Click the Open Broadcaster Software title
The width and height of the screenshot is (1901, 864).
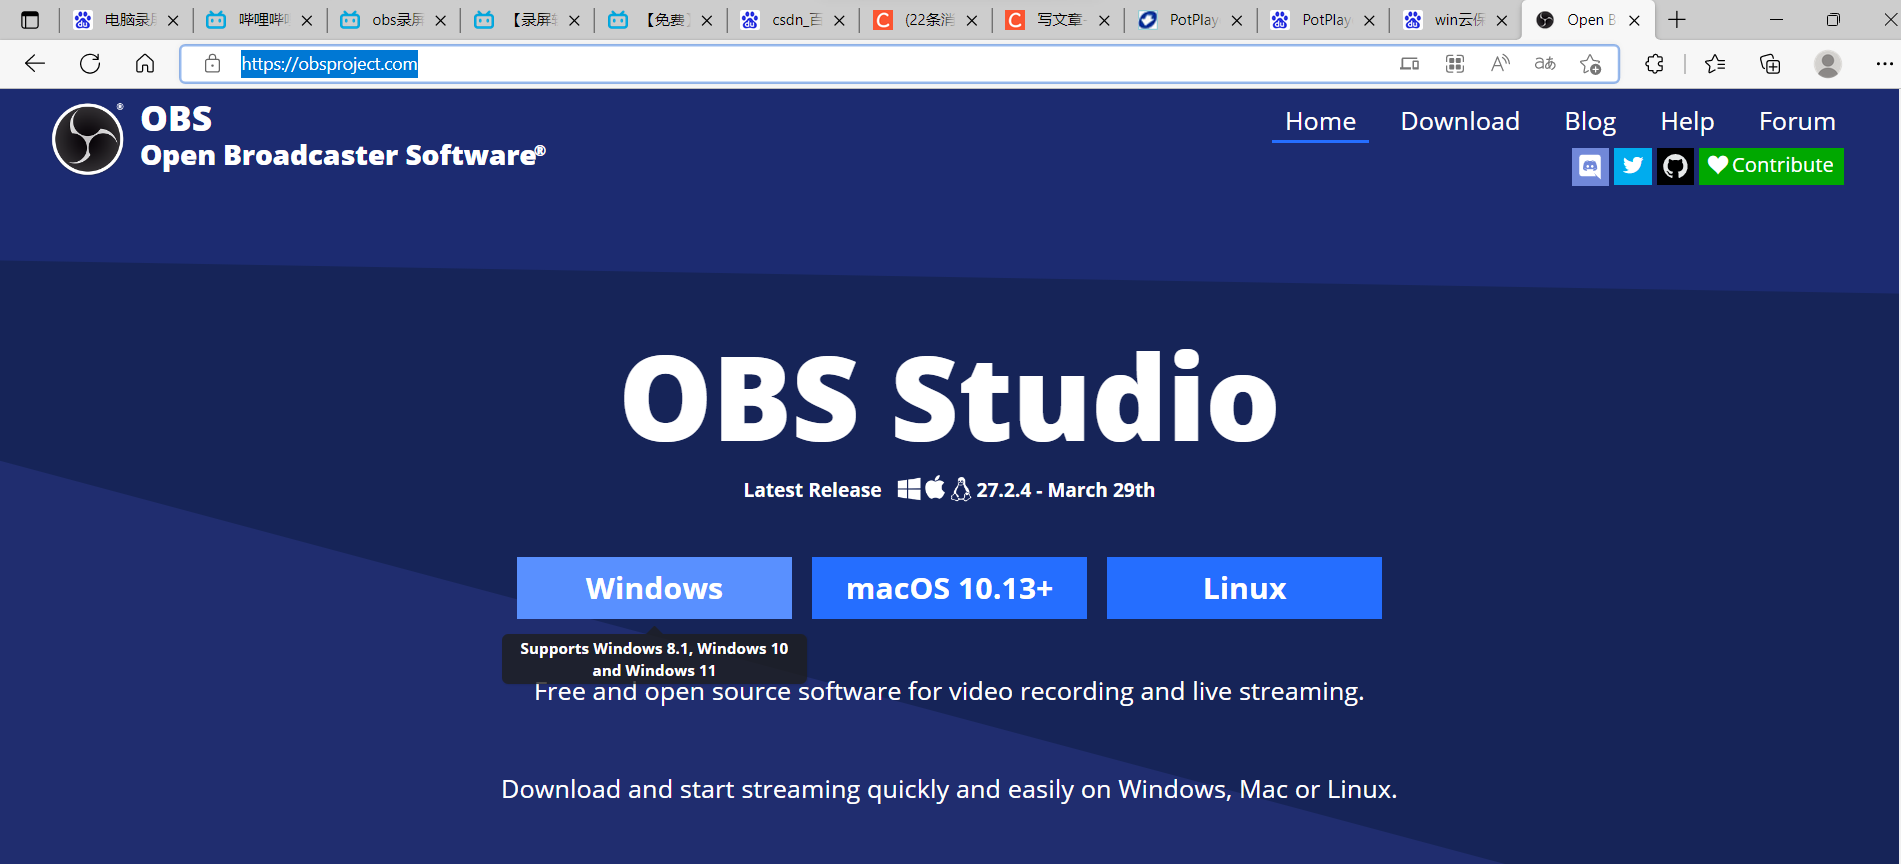click(343, 156)
